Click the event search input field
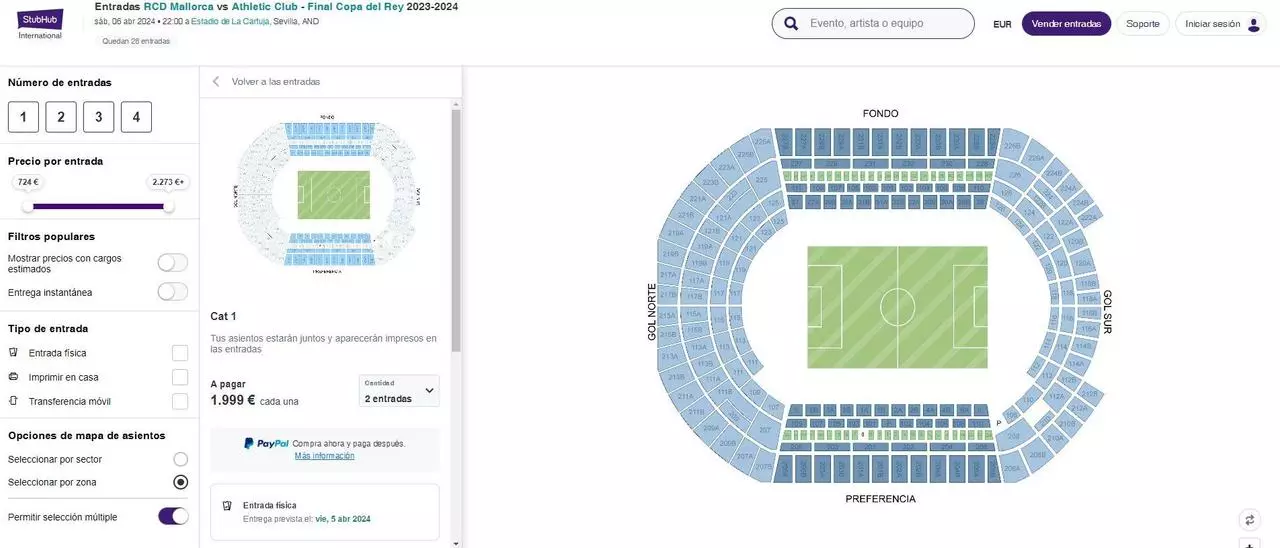The height and width of the screenshot is (548, 1280). [x=885, y=24]
